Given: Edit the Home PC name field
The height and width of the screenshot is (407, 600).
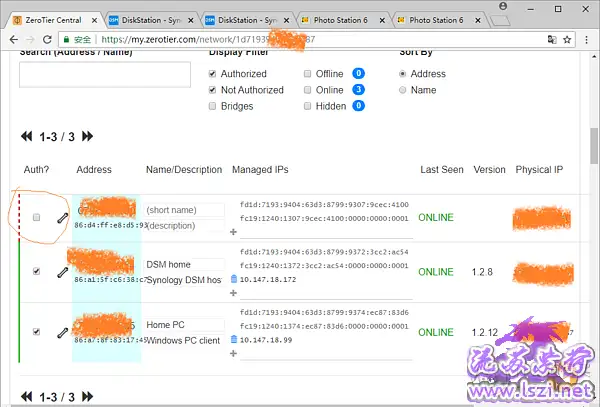Looking at the screenshot, I should 184,325.
